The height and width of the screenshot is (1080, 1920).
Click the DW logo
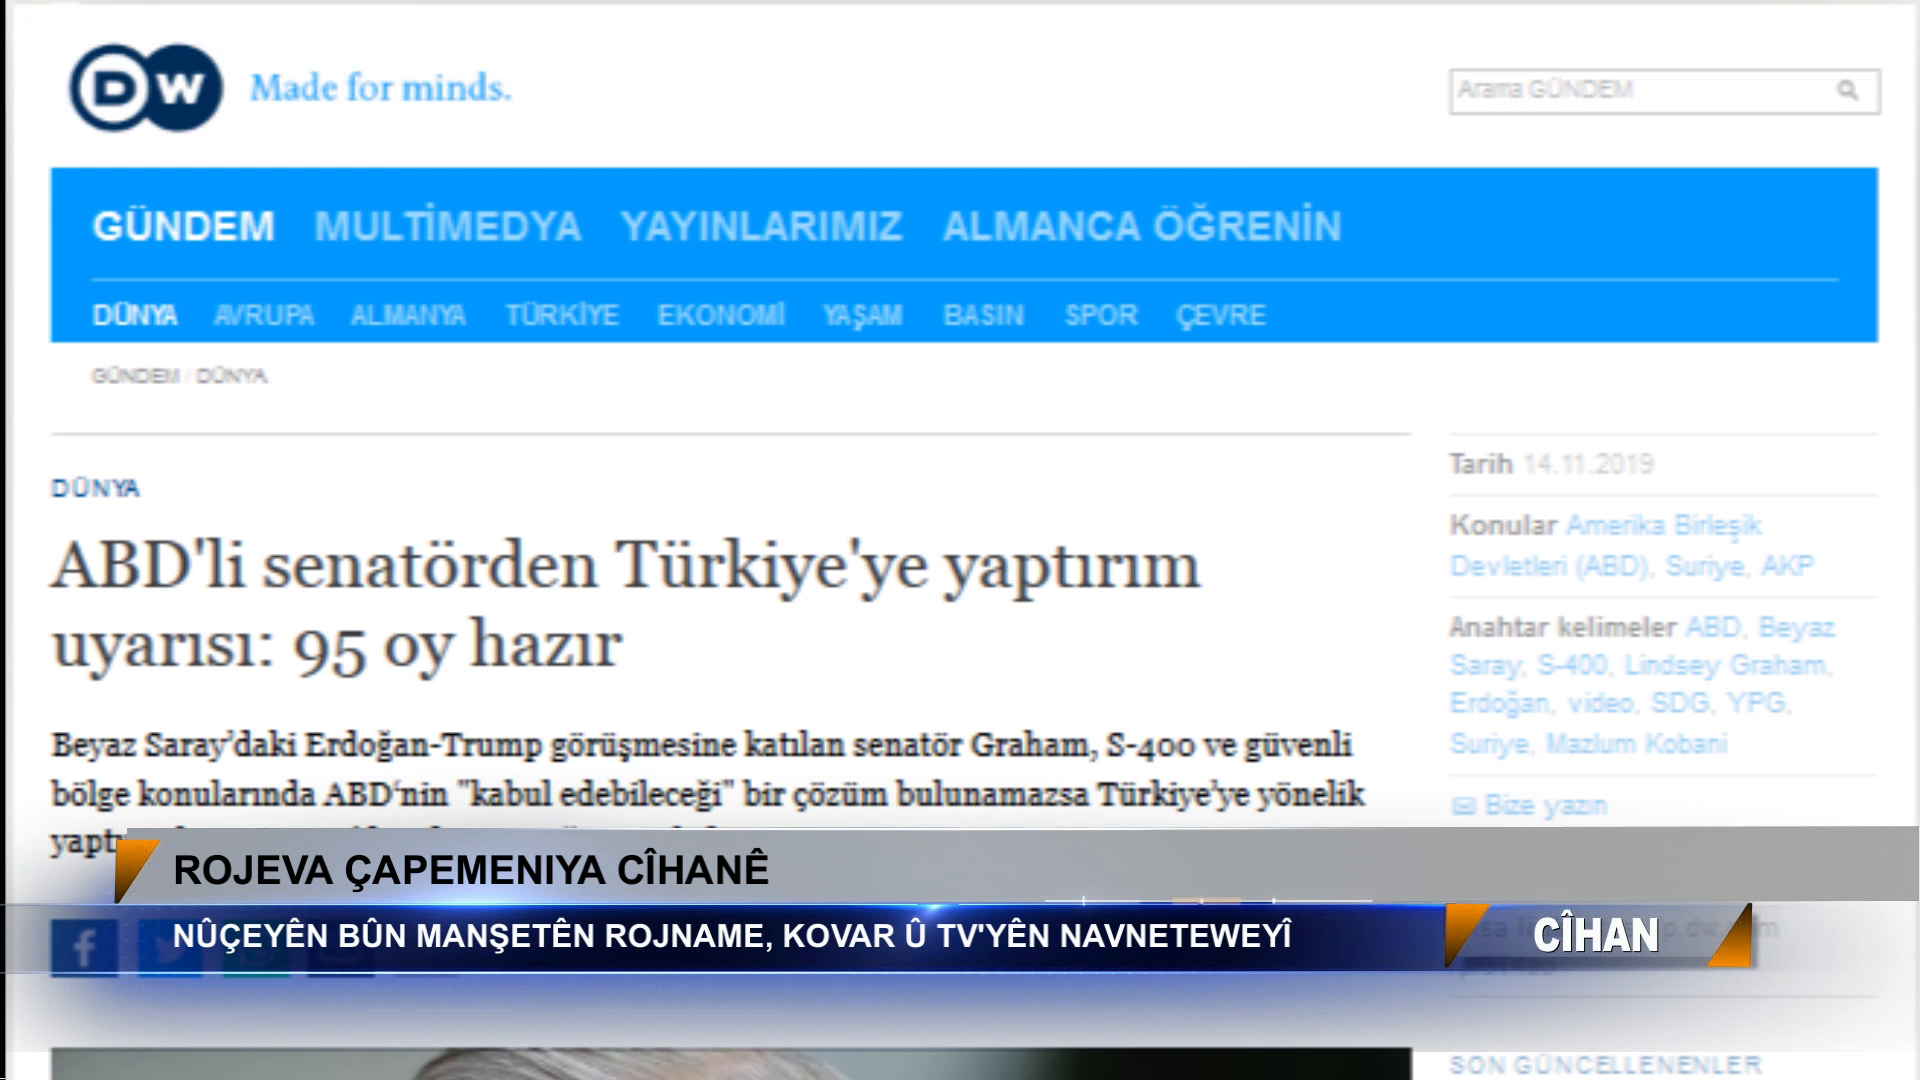coord(146,88)
